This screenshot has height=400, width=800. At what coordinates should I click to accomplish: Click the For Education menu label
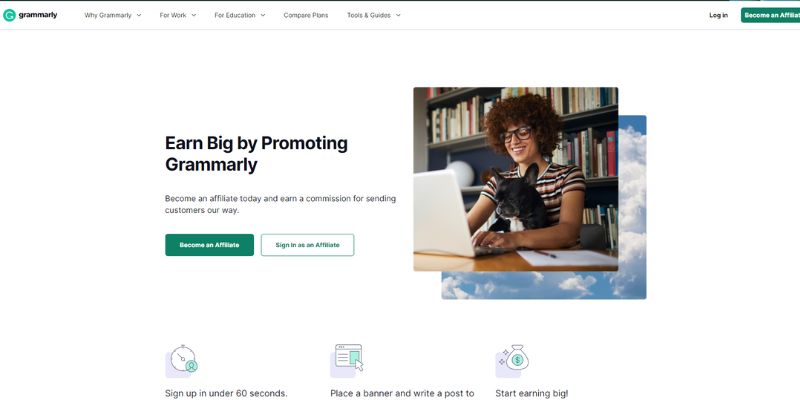tap(235, 15)
